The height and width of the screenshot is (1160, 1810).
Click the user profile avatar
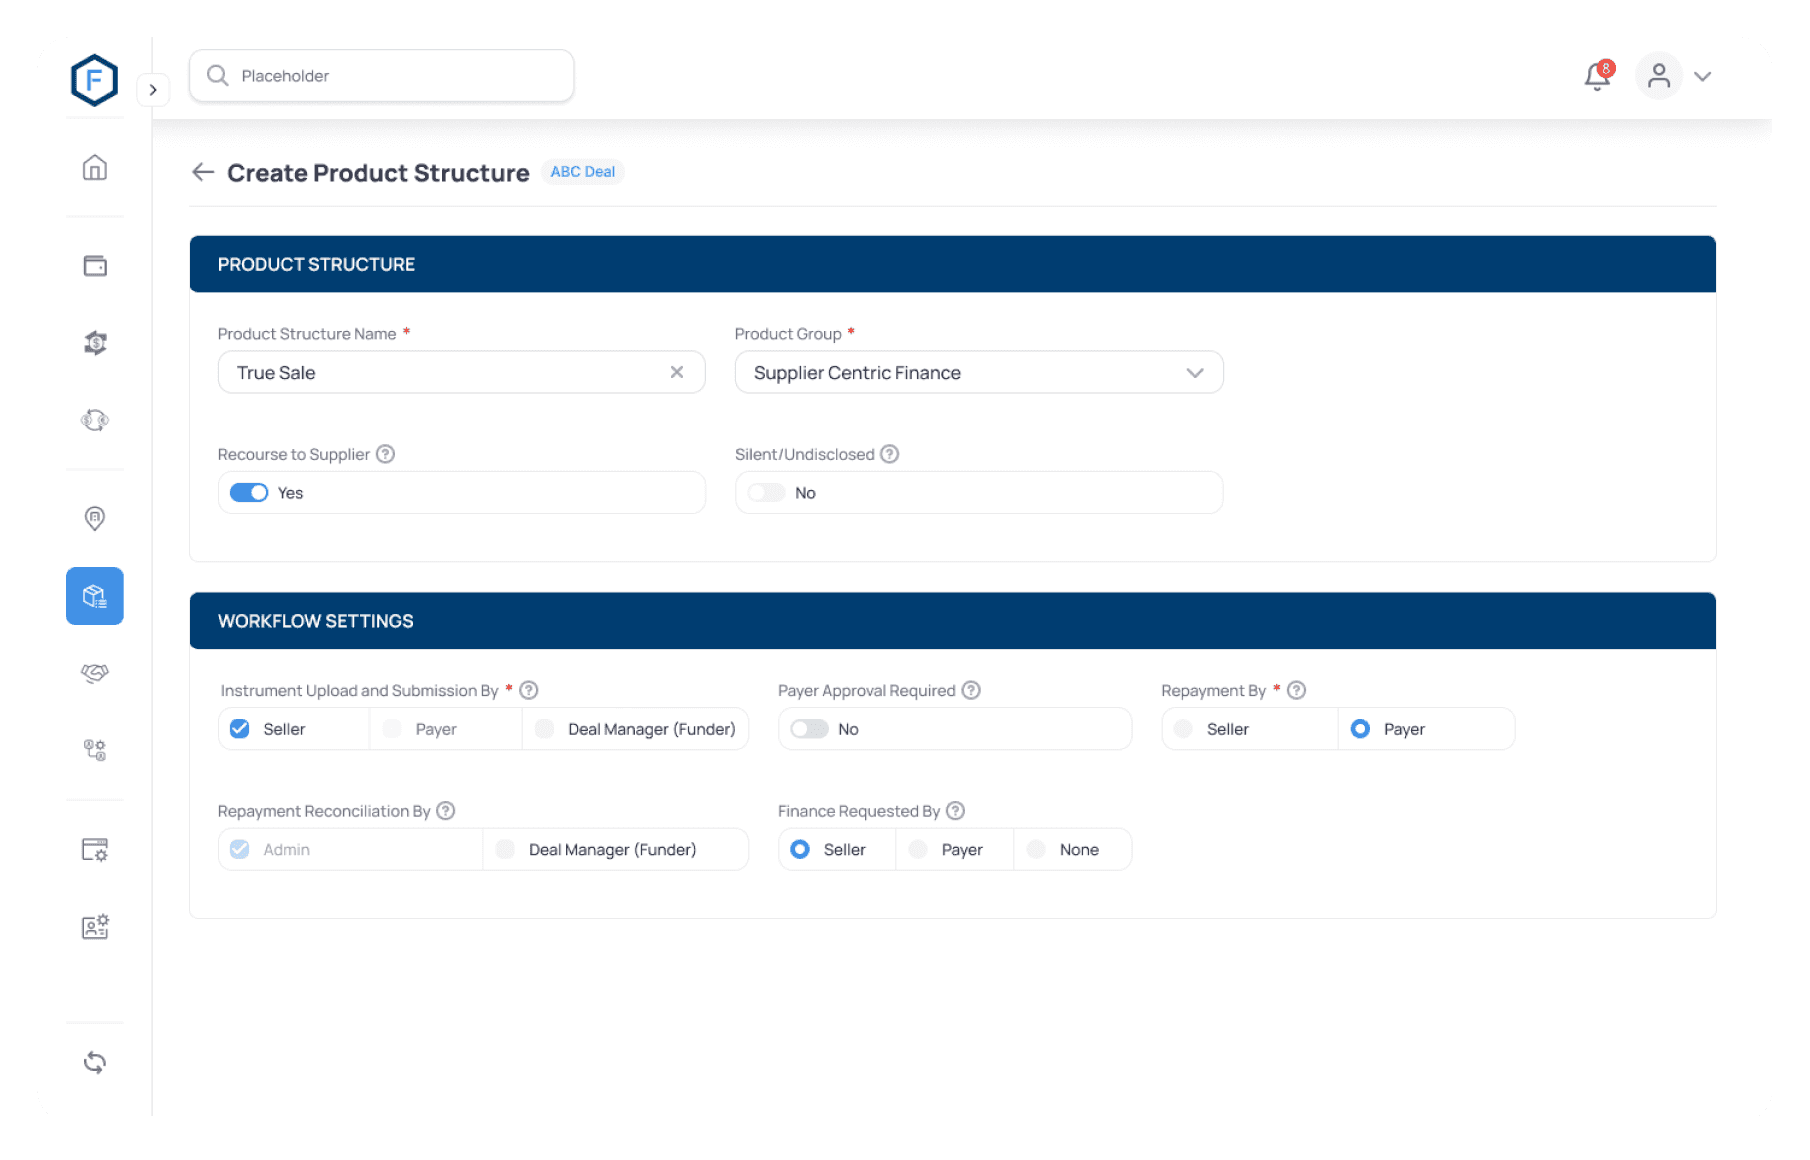pyautogui.click(x=1659, y=76)
